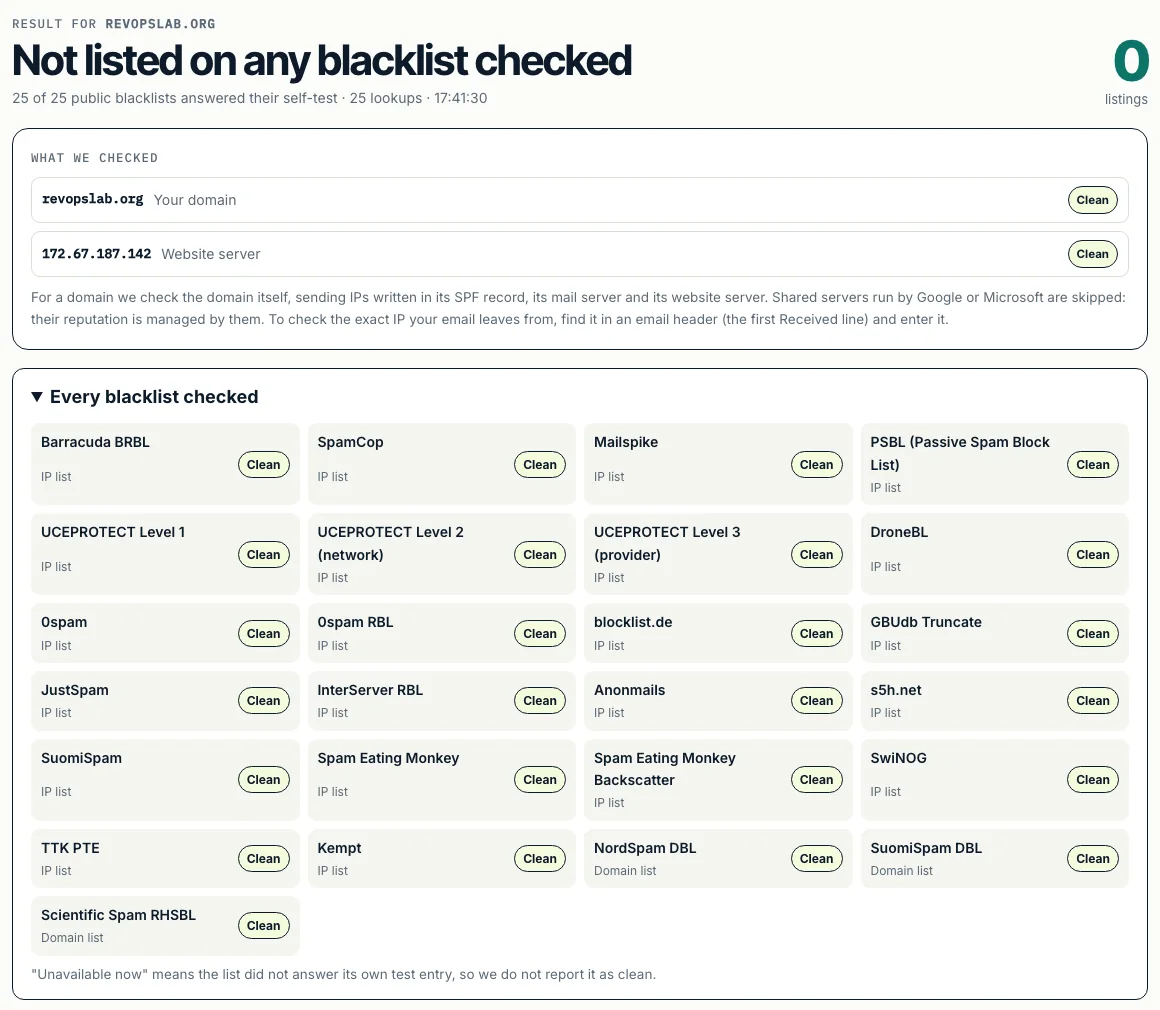
Task: Click the SuomiSpam DBL Clean badge
Action: pyautogui.click(x=1093, y=858)
